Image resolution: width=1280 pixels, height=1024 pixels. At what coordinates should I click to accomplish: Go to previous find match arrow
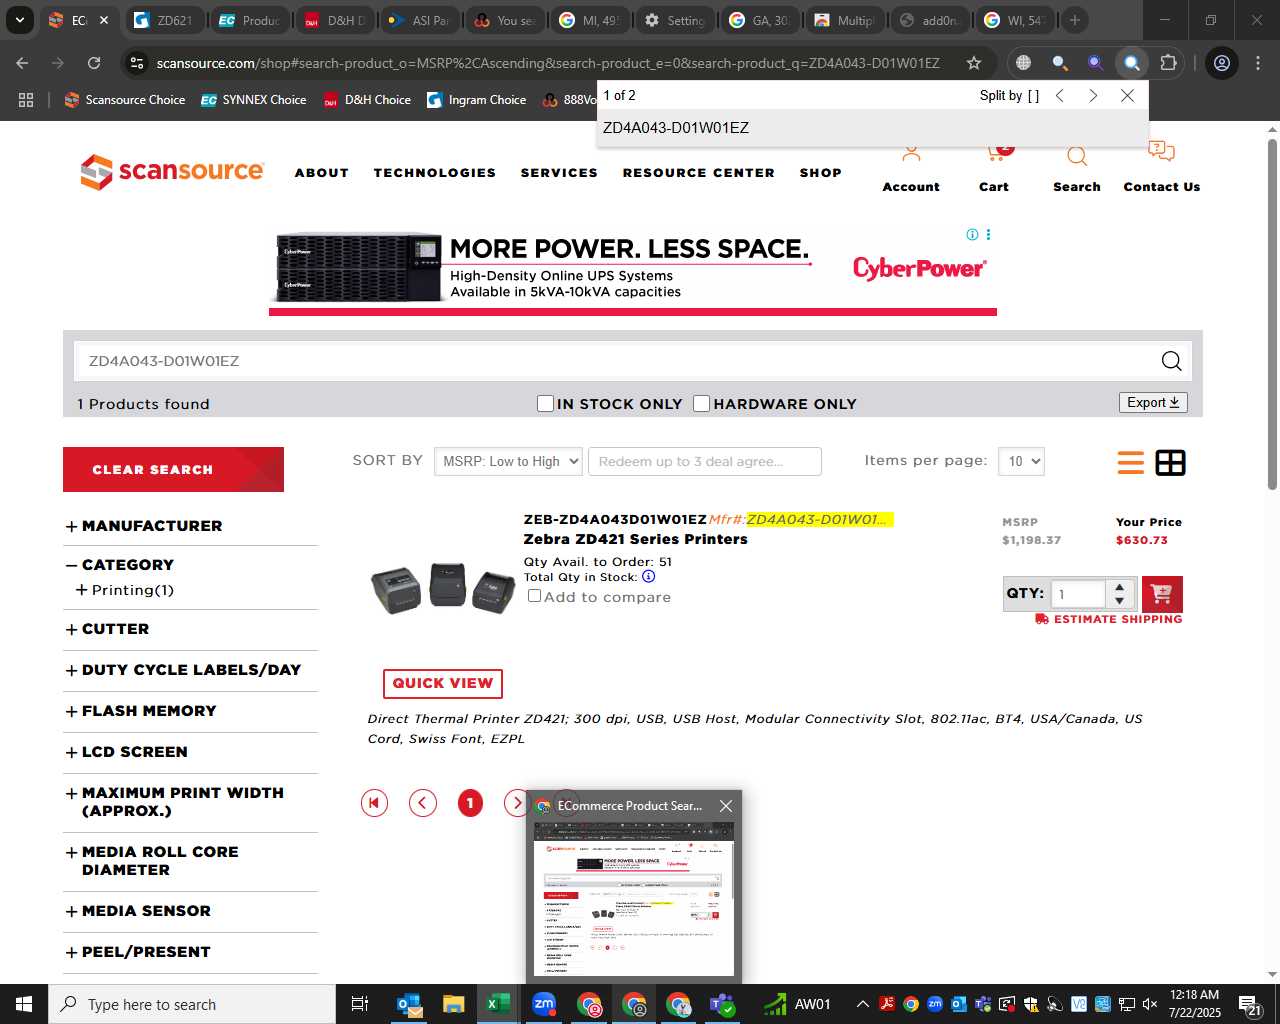[1060, 95]
